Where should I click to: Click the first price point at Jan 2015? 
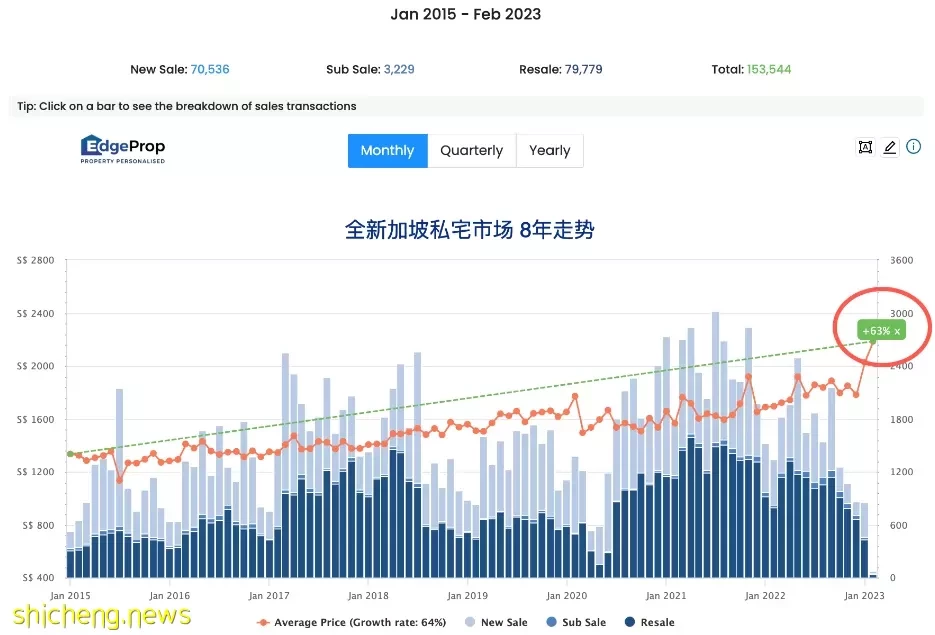[x=70, y=454]
